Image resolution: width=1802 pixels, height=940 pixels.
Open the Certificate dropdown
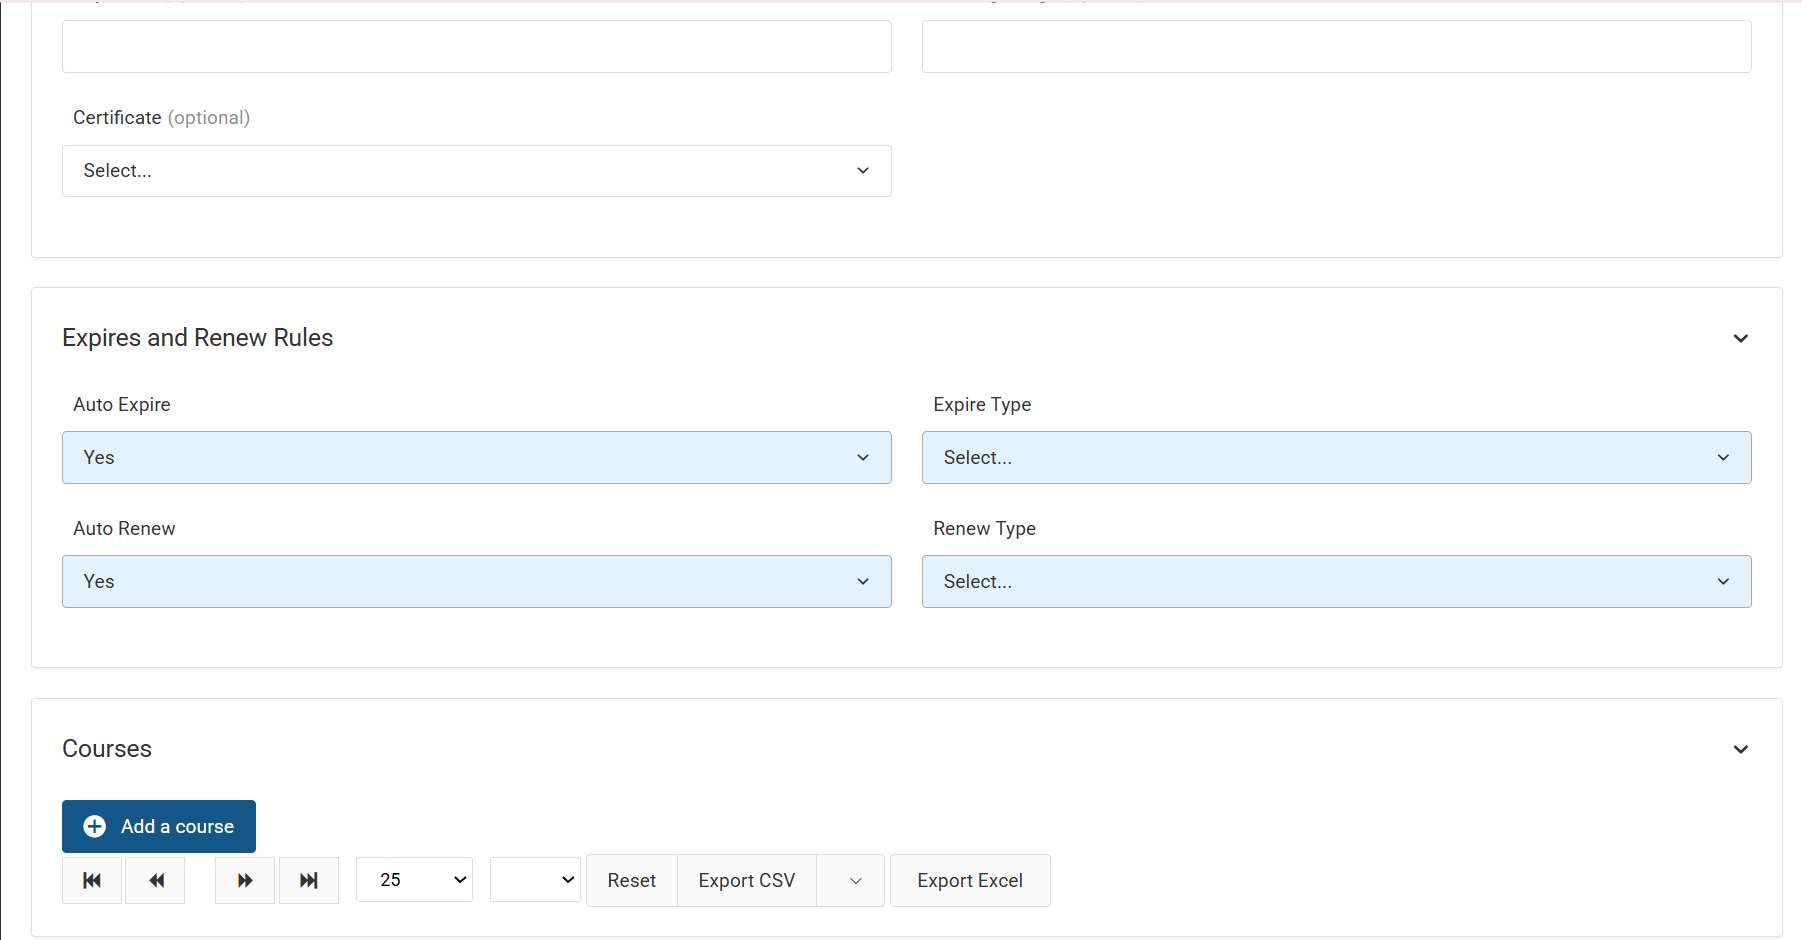[x=476, y=171]
